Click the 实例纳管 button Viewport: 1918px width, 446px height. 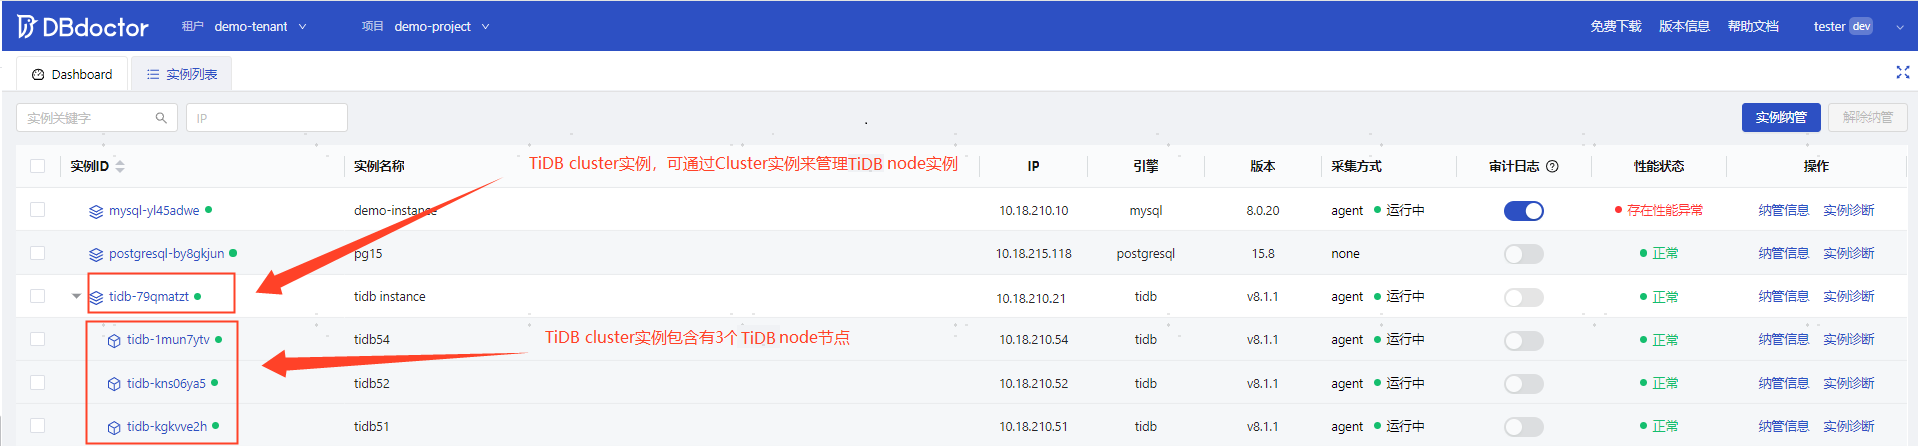click(x=1781, y=117)
